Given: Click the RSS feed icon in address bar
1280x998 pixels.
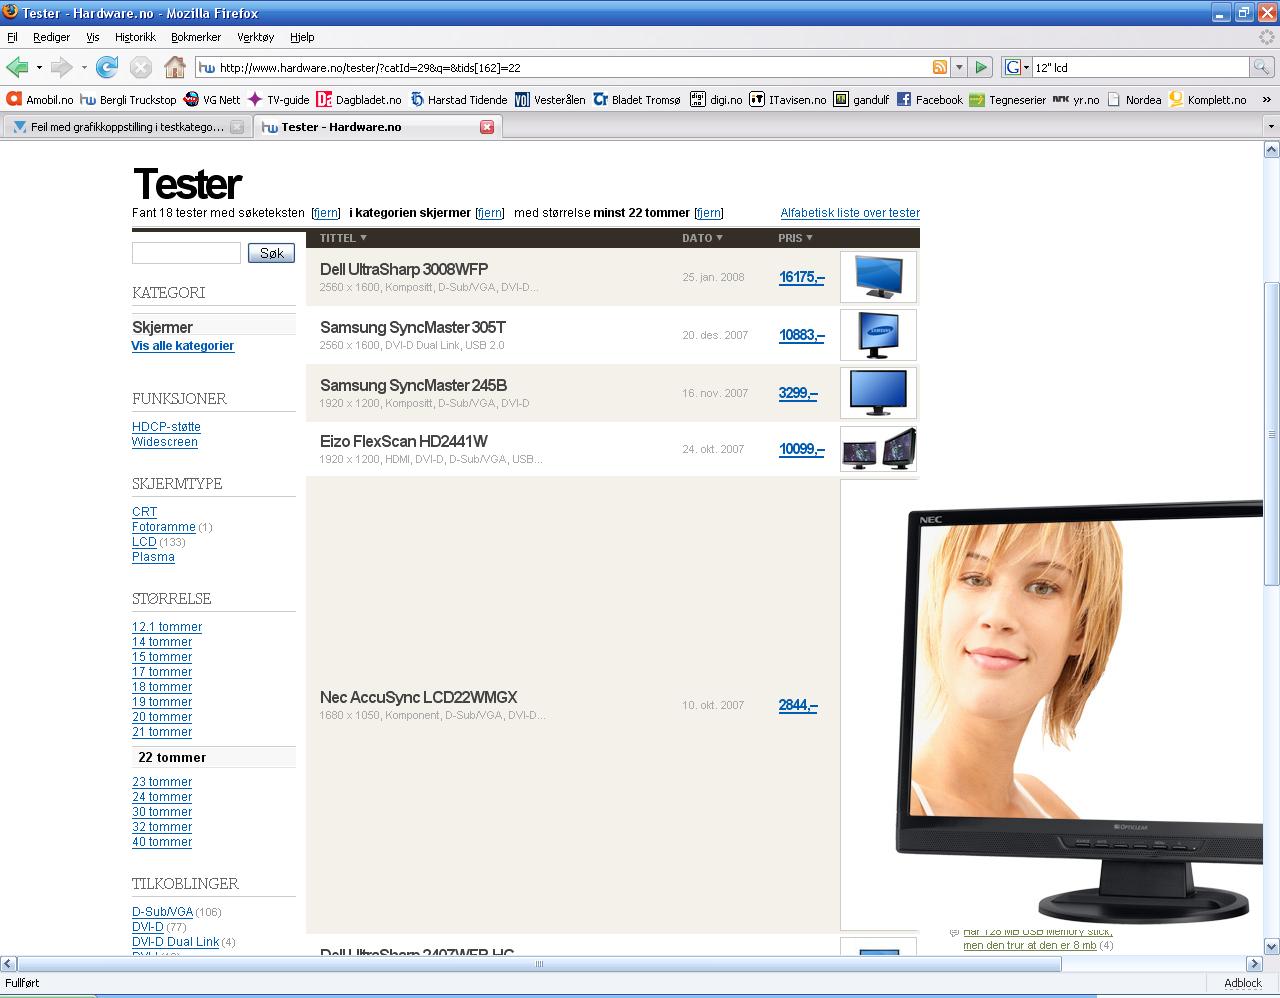Looking at the screenshot, I should [940, 67].
